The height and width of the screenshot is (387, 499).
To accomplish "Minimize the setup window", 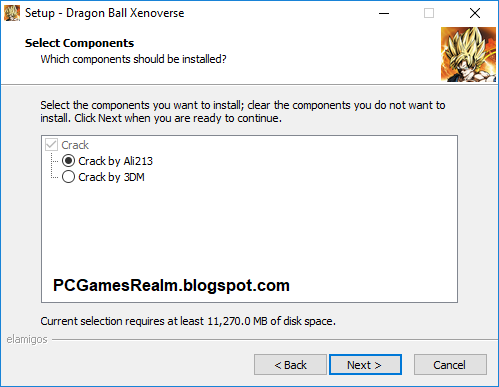I will coord(384,13).
